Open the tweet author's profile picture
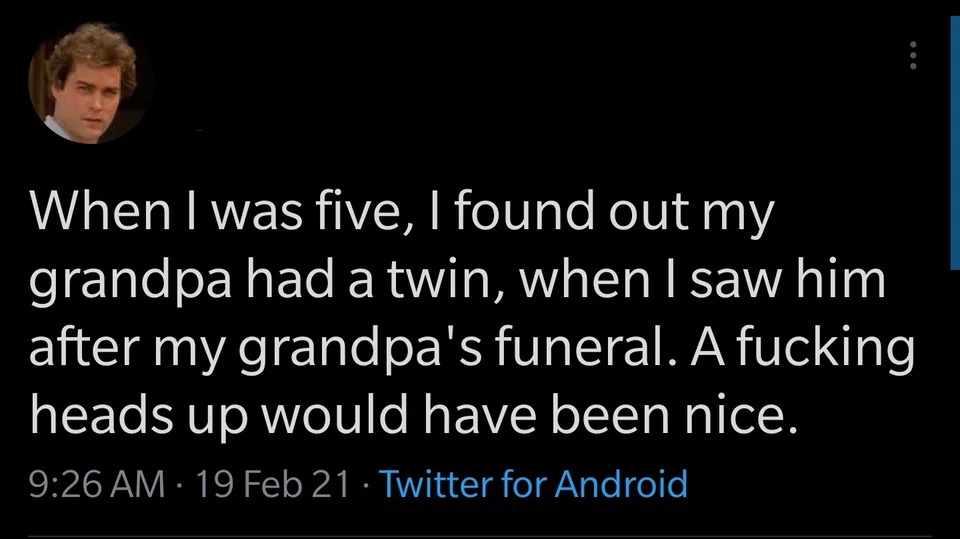The width and height of the screenshot is (960, 539). click(89, 83)
